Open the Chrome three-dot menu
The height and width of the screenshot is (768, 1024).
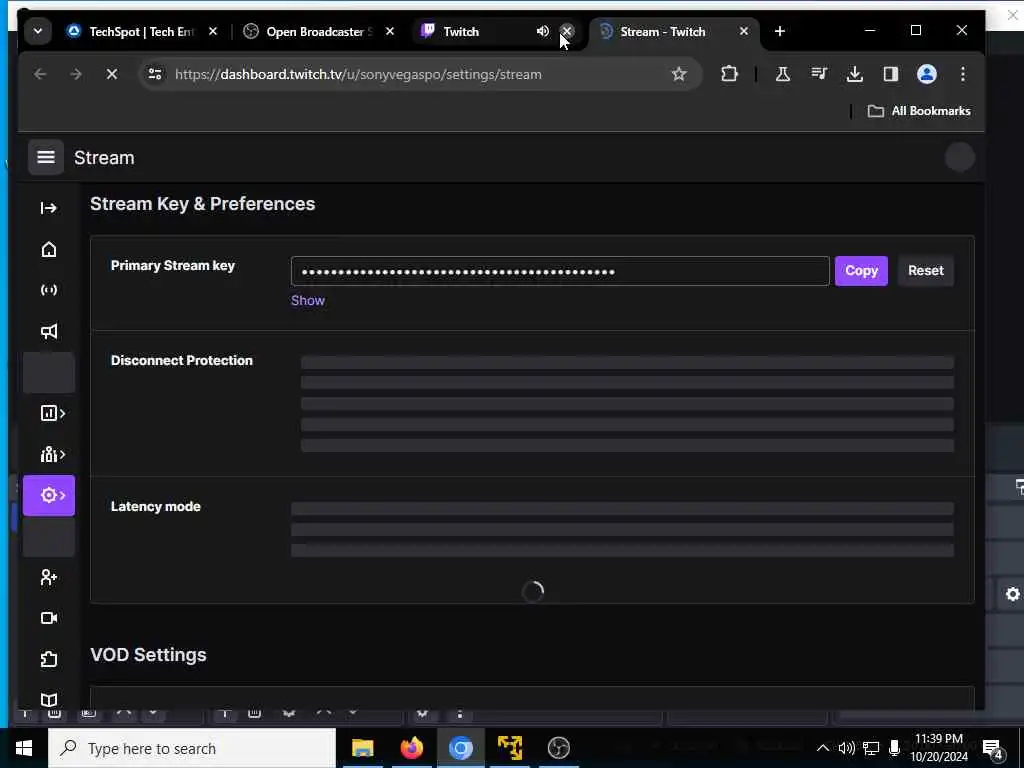(x=963, y=74)
